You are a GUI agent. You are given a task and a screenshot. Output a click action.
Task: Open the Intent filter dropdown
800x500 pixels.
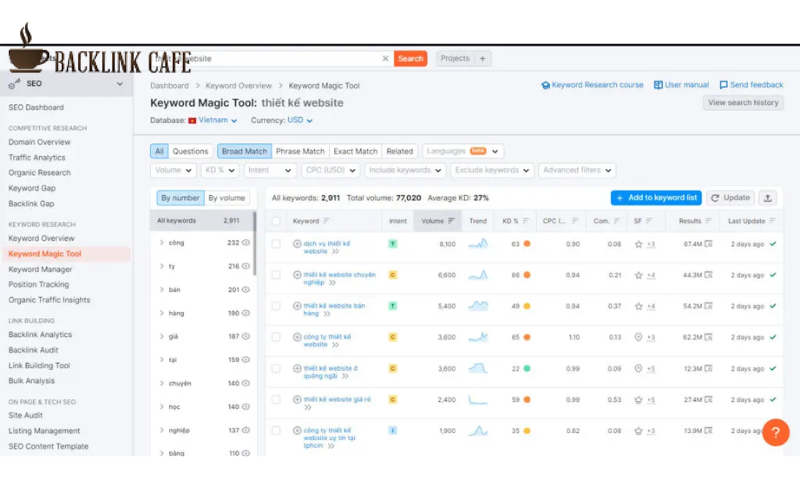[x=269, y=170]
